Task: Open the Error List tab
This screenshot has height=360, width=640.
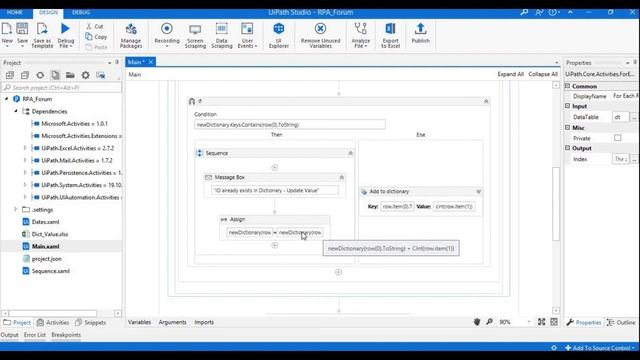Action: tap(35, 335)
